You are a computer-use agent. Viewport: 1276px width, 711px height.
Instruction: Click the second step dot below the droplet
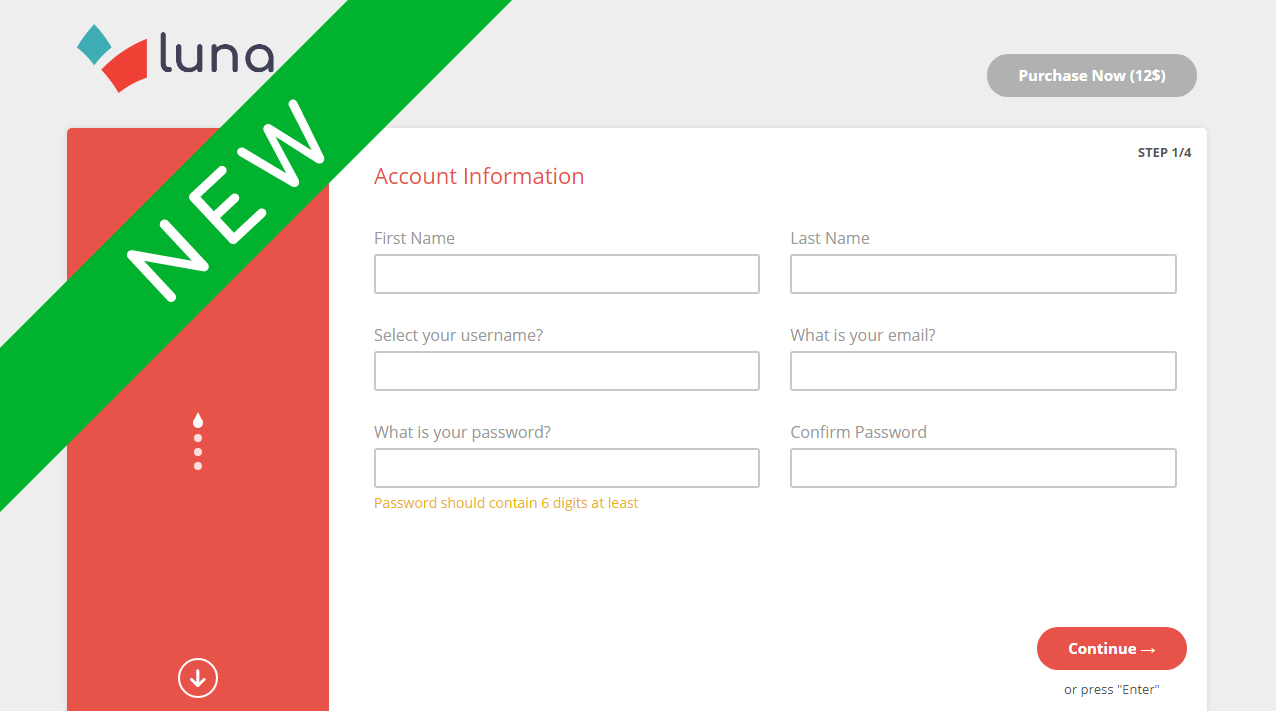click(198, 438)
